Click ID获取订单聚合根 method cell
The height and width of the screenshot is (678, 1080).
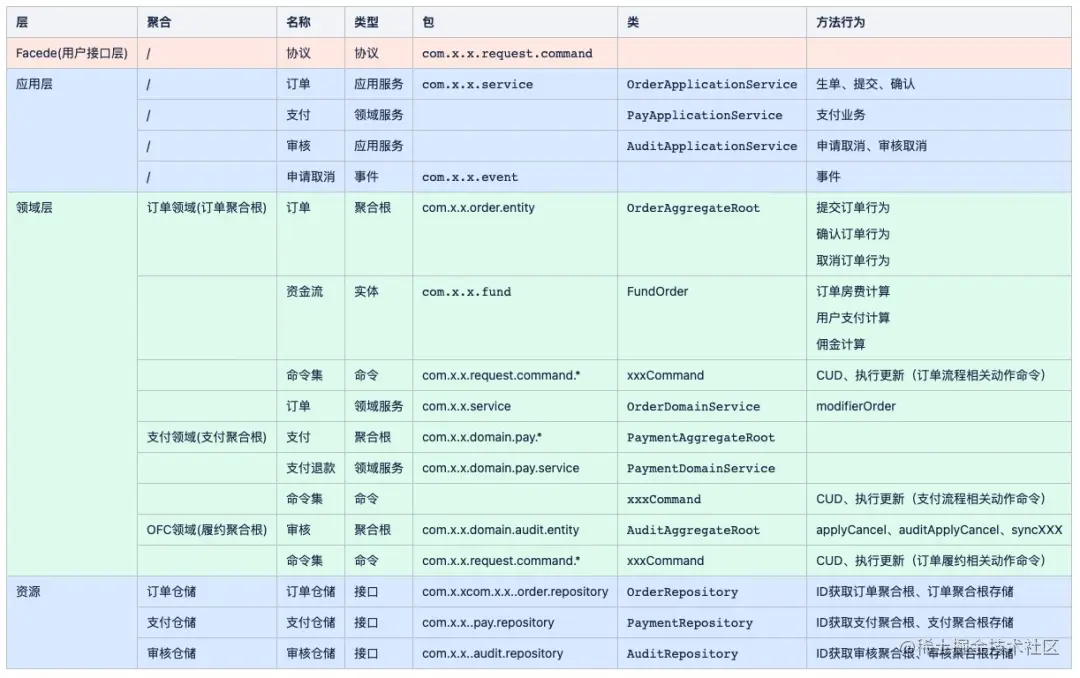click(x=939, y=591)
